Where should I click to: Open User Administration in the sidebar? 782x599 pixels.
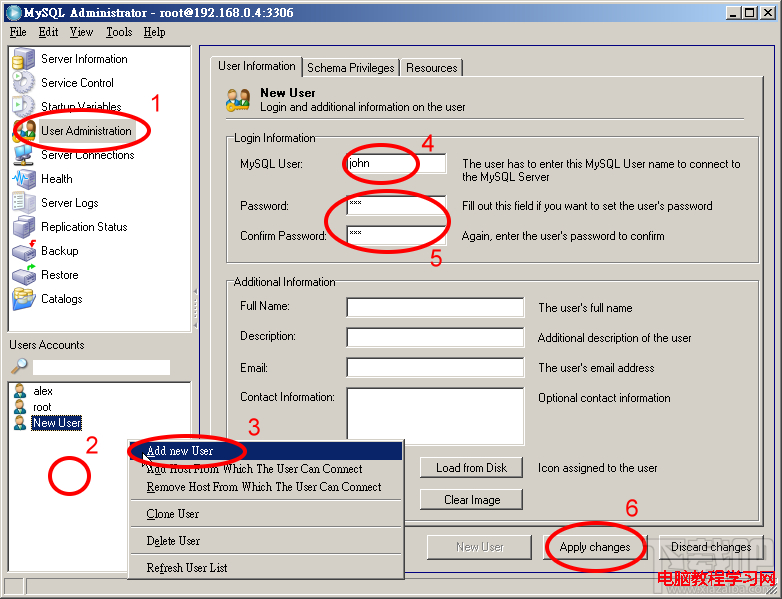[86, 131]
